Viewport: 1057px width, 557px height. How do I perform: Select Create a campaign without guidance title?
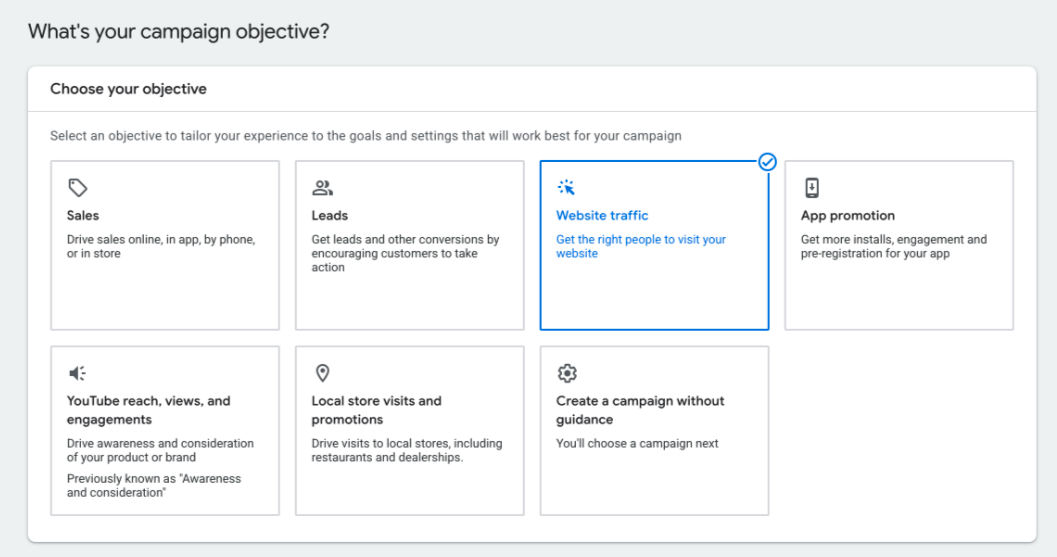tap(640, 410)
